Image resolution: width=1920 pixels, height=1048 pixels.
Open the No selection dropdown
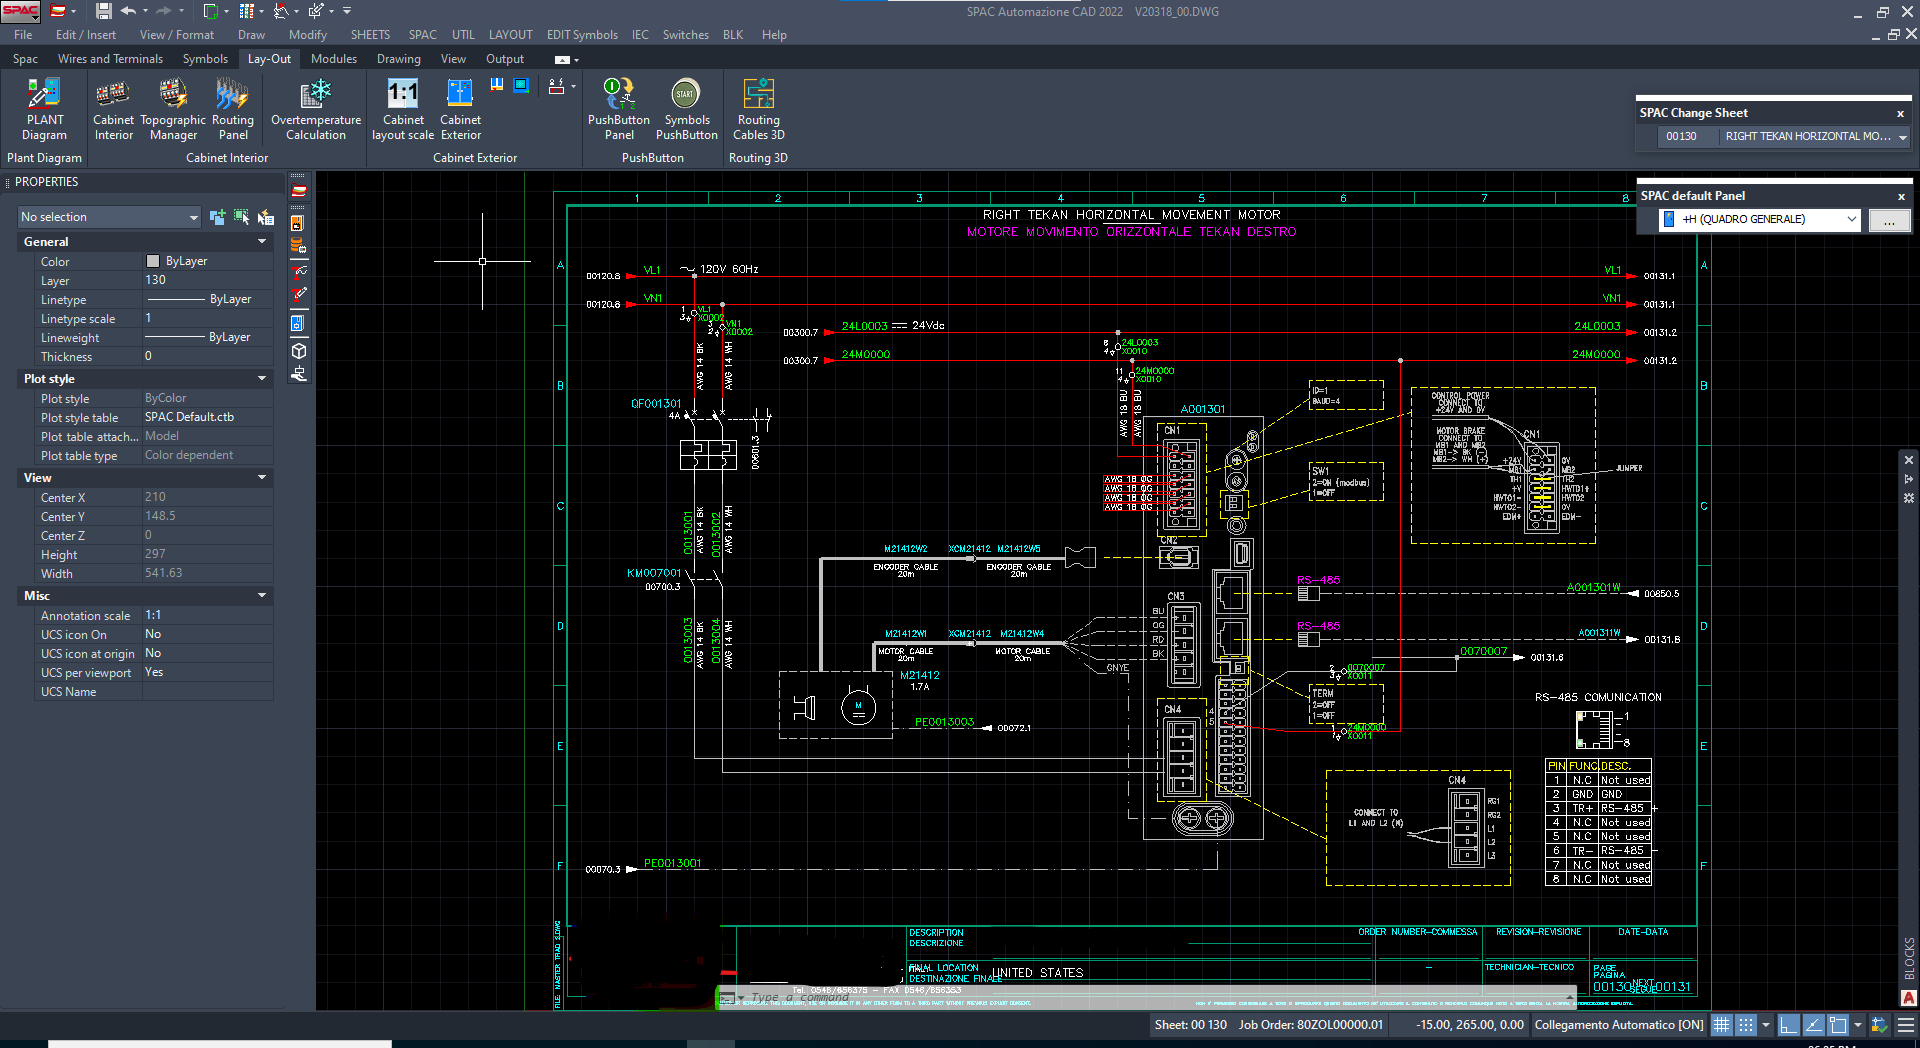(109, 217)
